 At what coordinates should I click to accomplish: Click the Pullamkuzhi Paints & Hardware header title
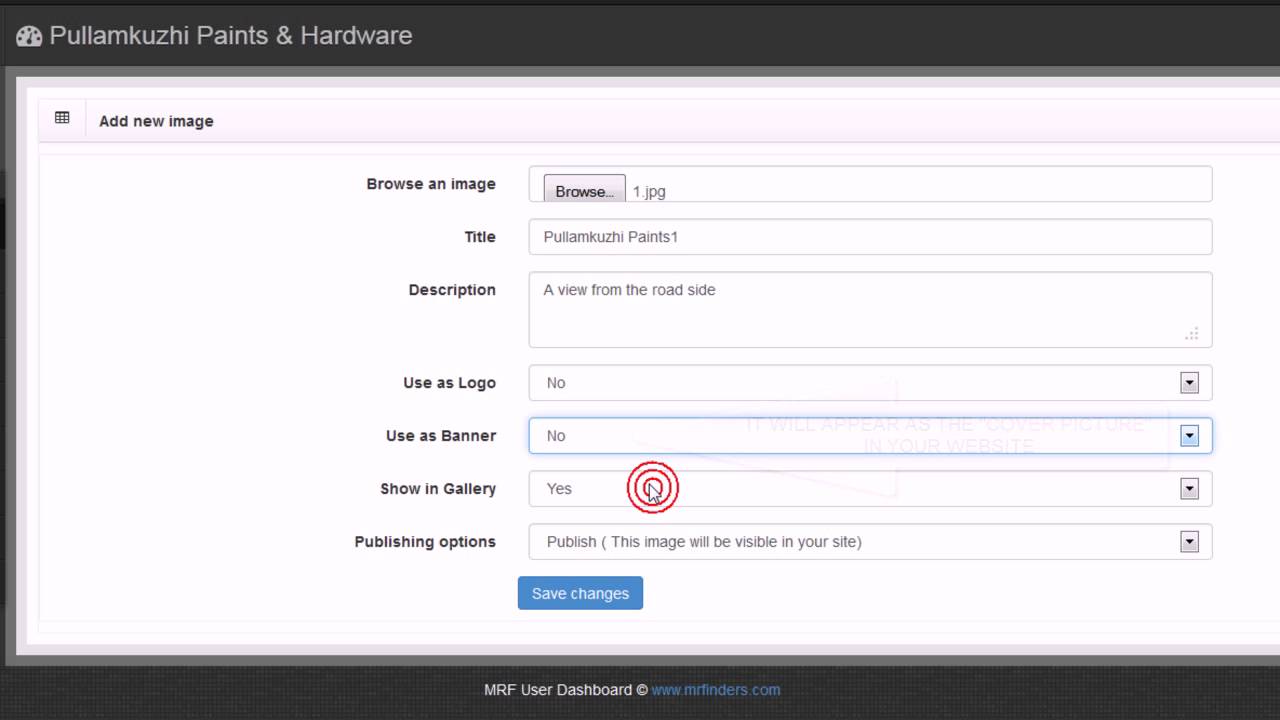click(x=231, y=36)
